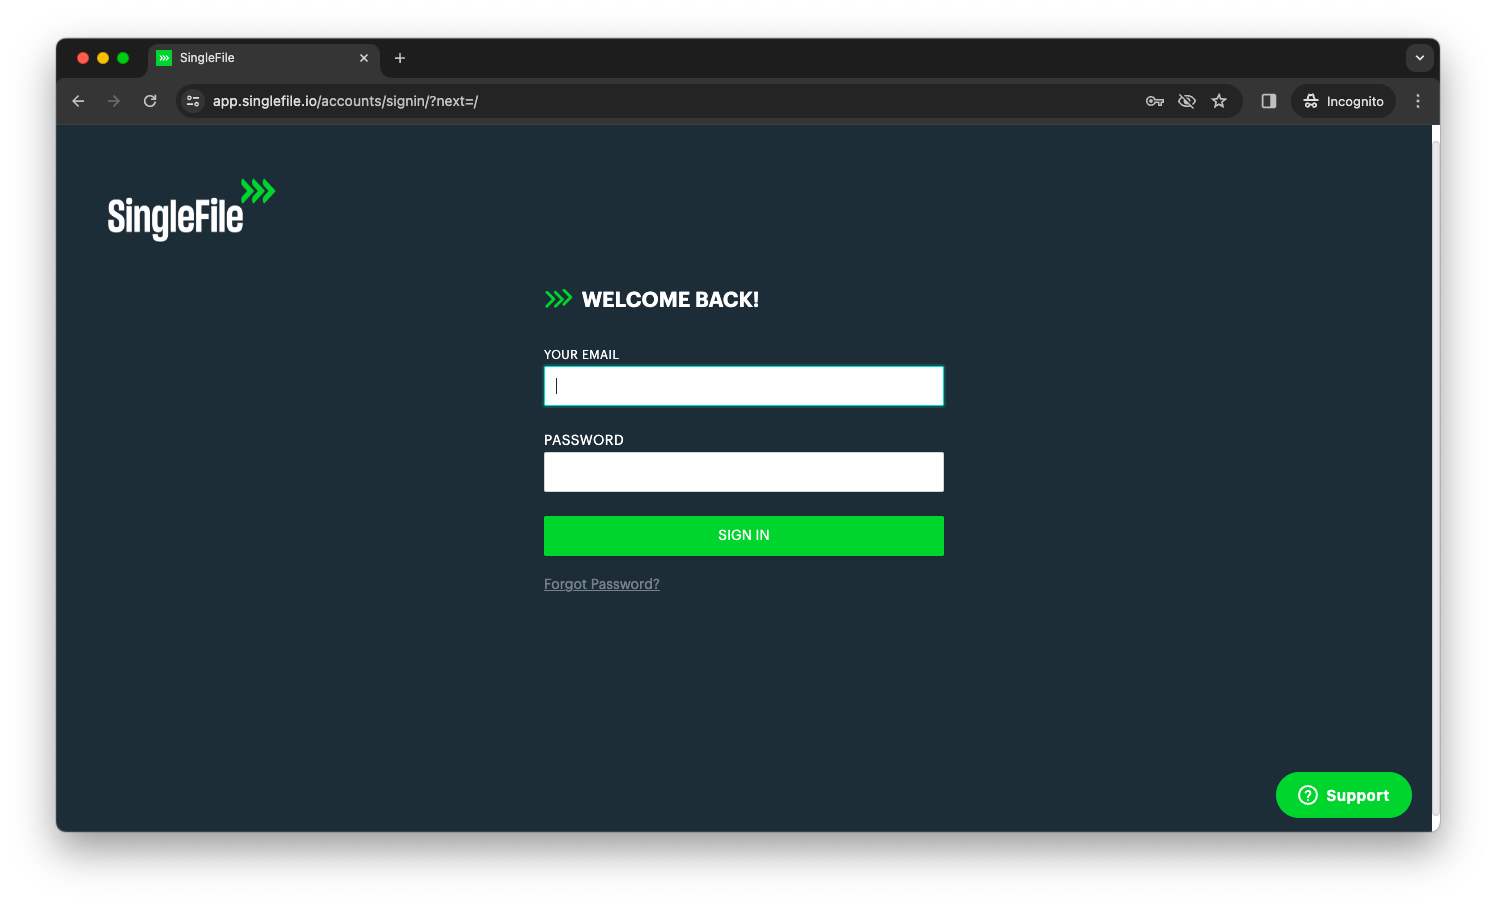The height and width of the screenshot is (906, 1496).
Task: Click the green Sign In button
Action: tap(744, 536)
